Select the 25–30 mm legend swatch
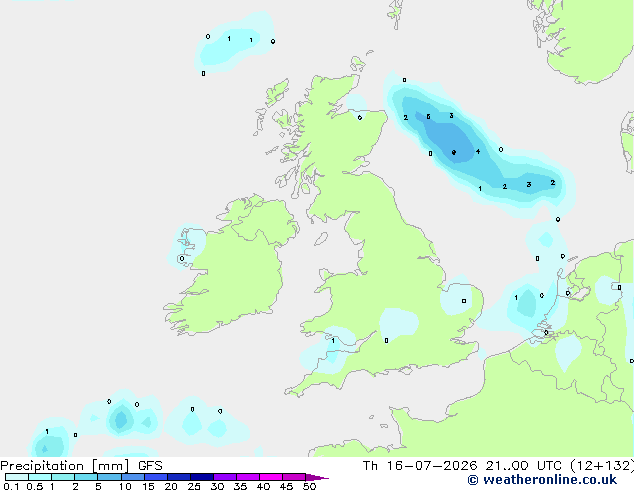The height and width of the screenshot is (490, 634). click(202, 477)
